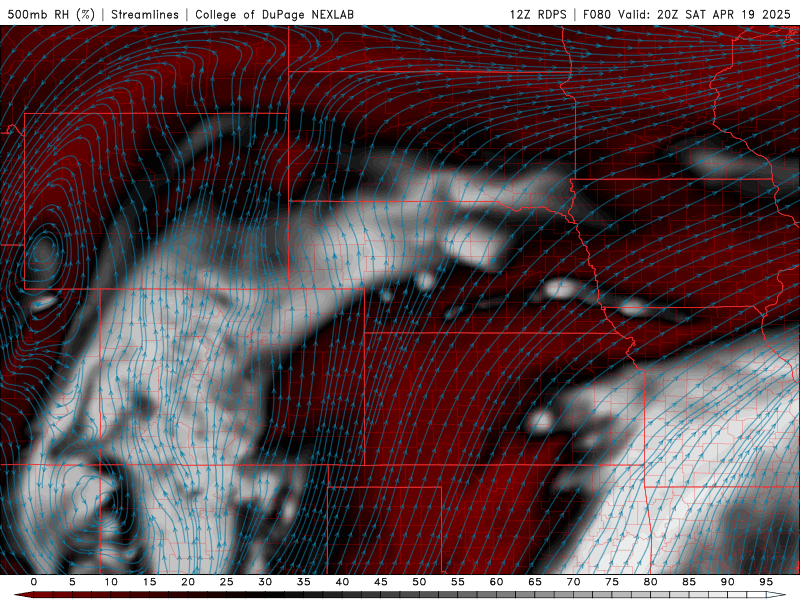The image size is (800, 600).
Task: Click the colorbar label '20'
Action: coord(188,582)
